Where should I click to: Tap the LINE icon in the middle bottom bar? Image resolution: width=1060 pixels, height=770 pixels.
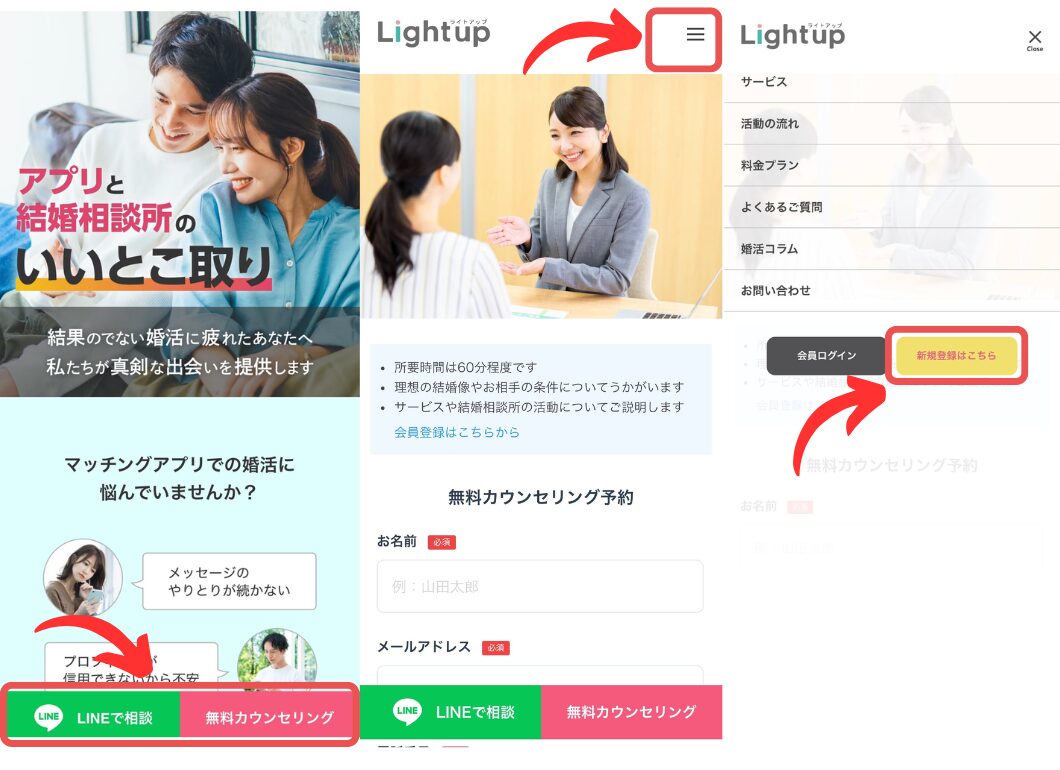coord(407,711)
